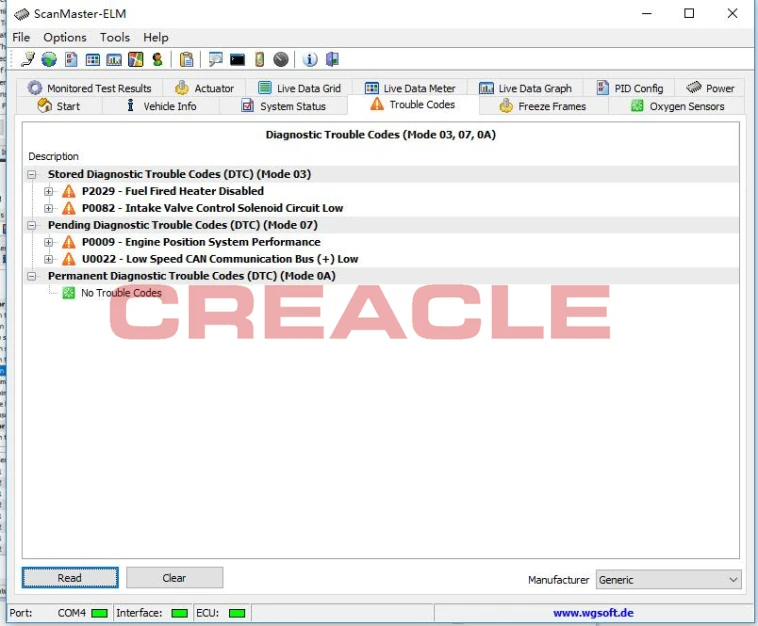758x626 pixels.
Task: Click the exit door toolbar icon
Action: pyautogui.click(x=332, y=59)
